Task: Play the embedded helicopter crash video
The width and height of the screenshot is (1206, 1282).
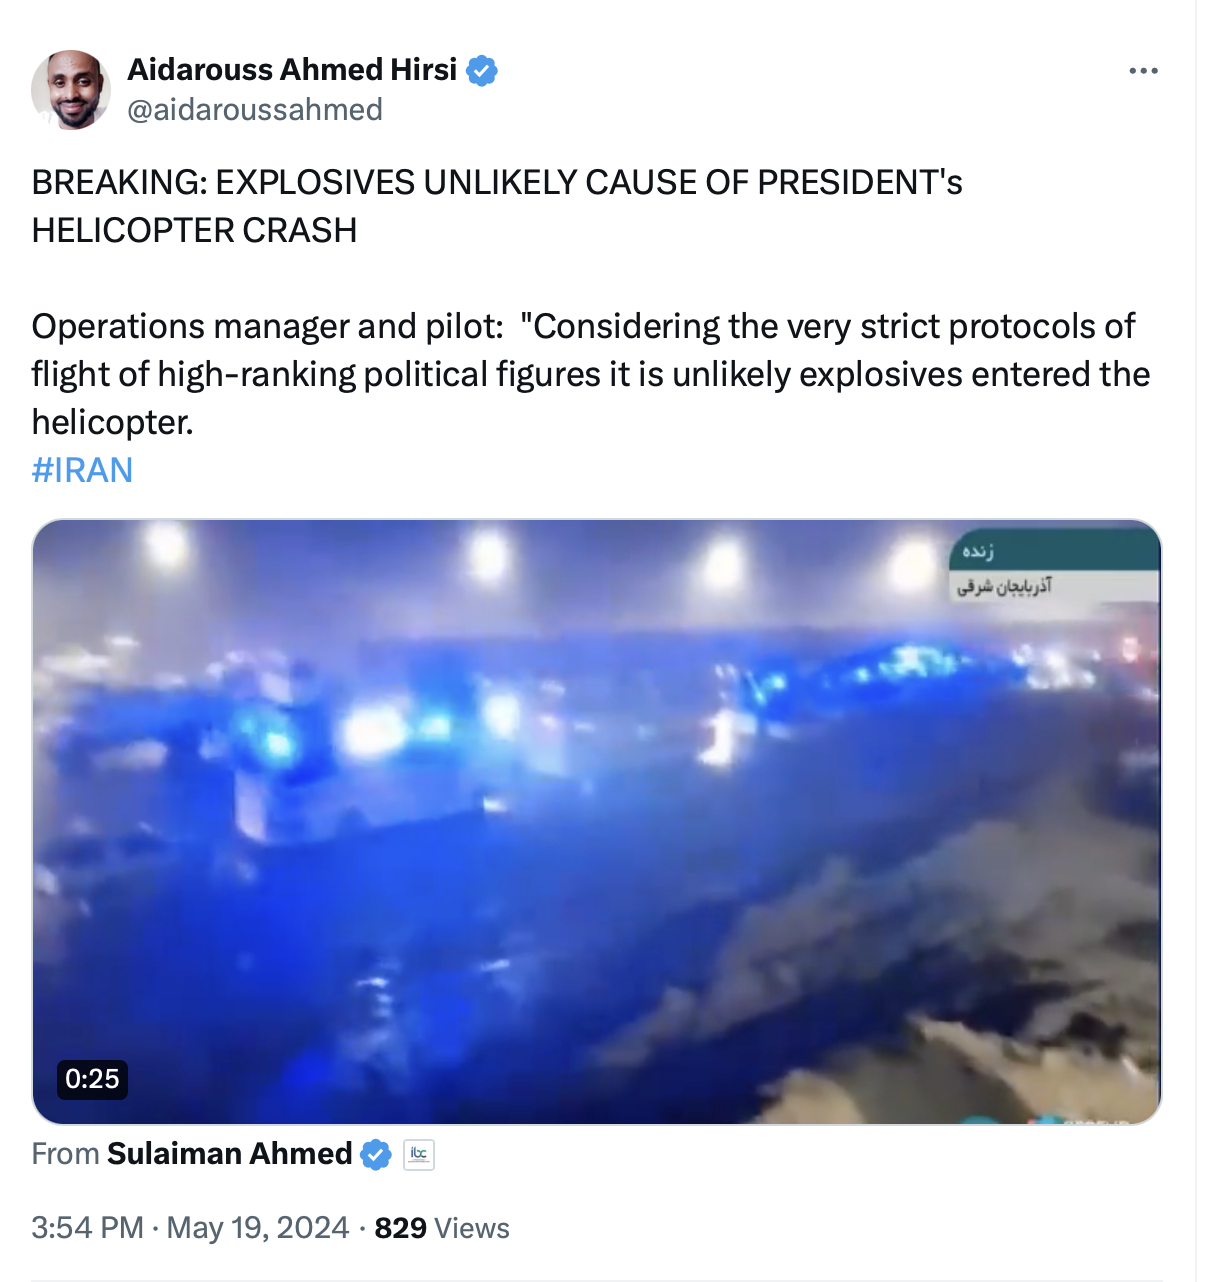Action: [597, 822]
